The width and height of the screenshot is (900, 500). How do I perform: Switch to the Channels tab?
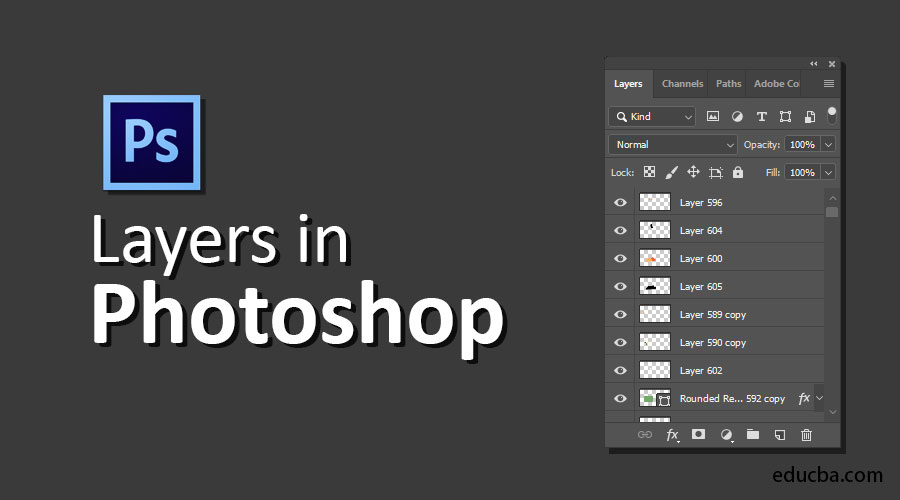[682, 84]
